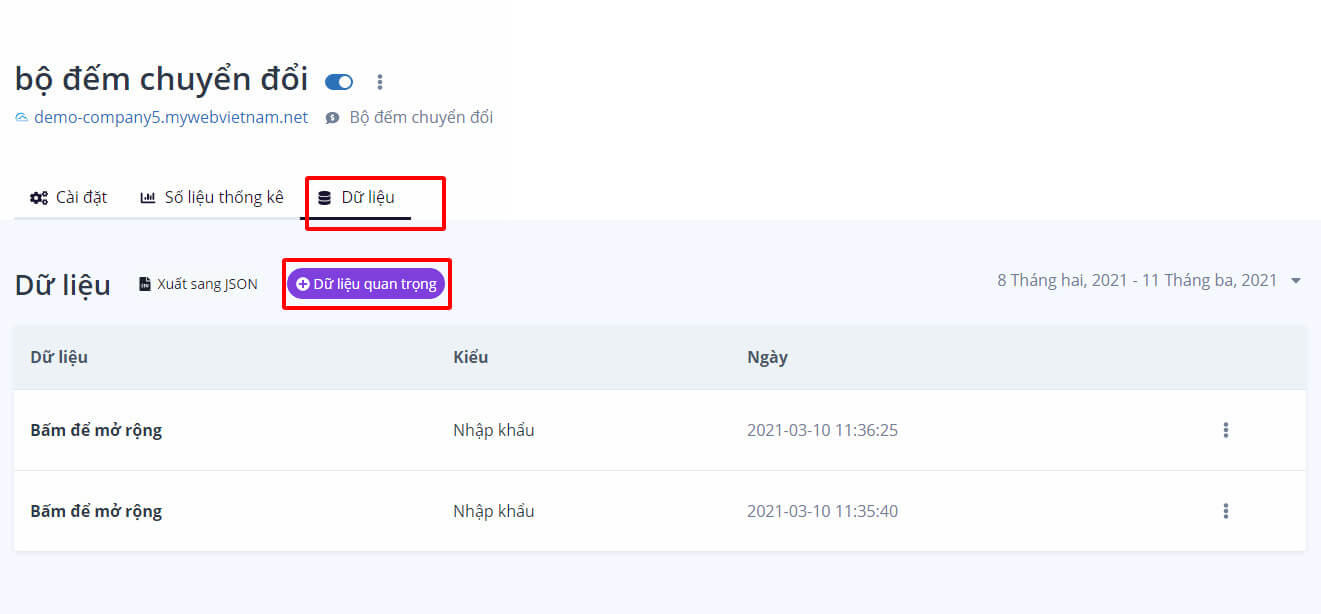Open three-dot menu beside the page title

(x=379, y=82)
